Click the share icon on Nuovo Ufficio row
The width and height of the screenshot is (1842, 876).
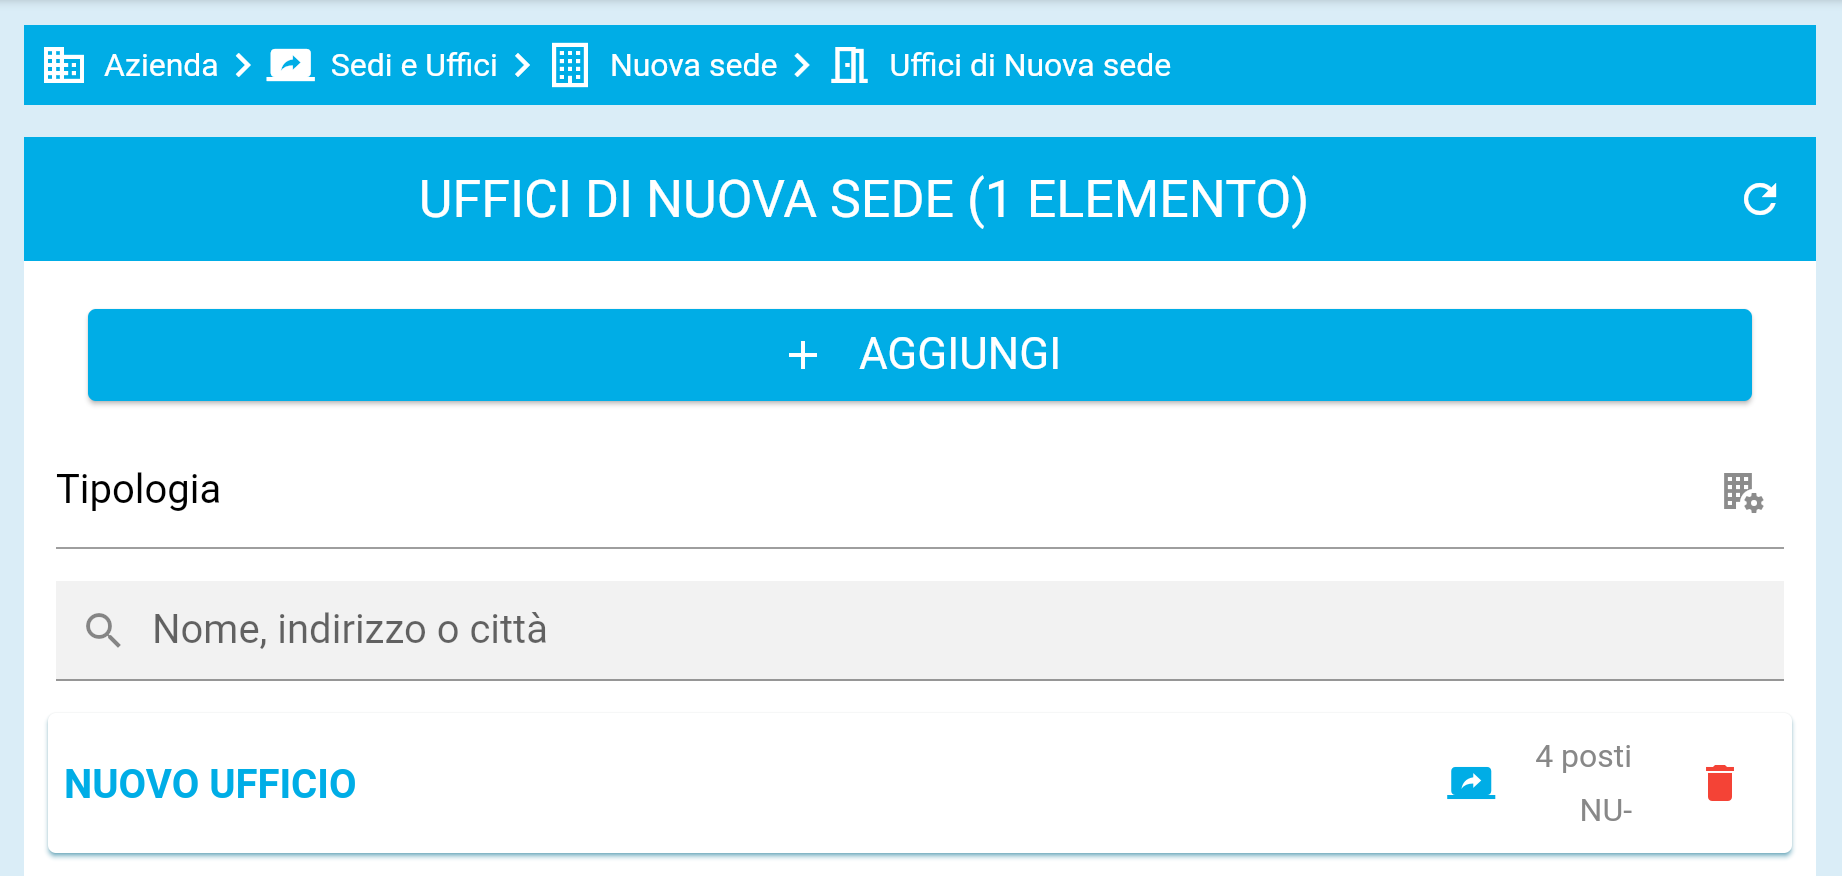pos(1471,783)
